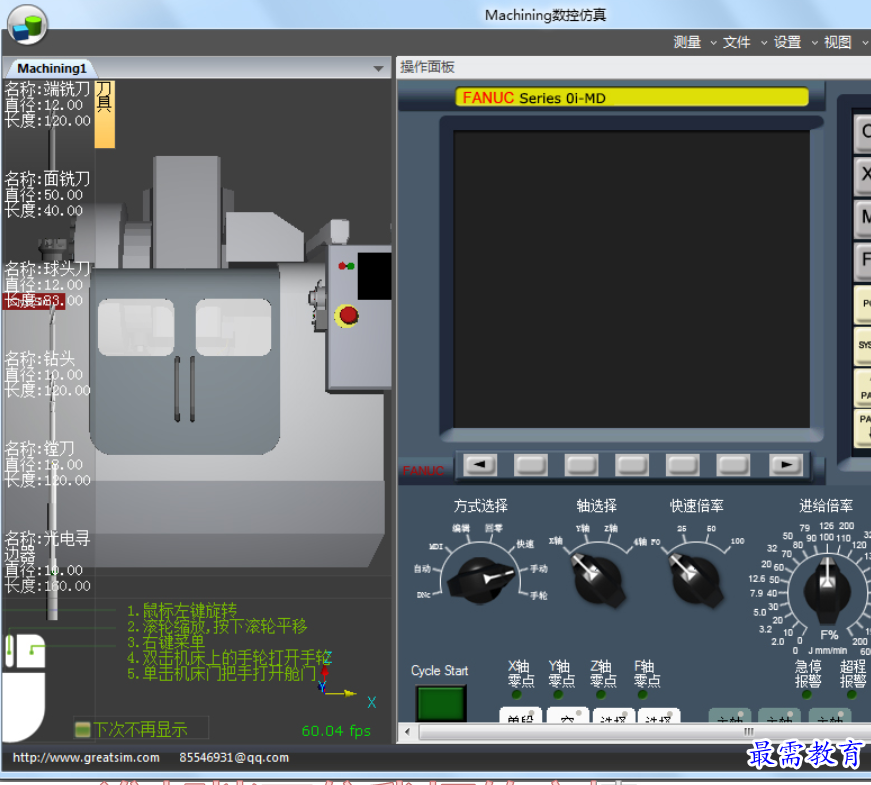Click the 方式选择 mode selector knob
This screenshot has width=871, height=785.
coord(481,580)
